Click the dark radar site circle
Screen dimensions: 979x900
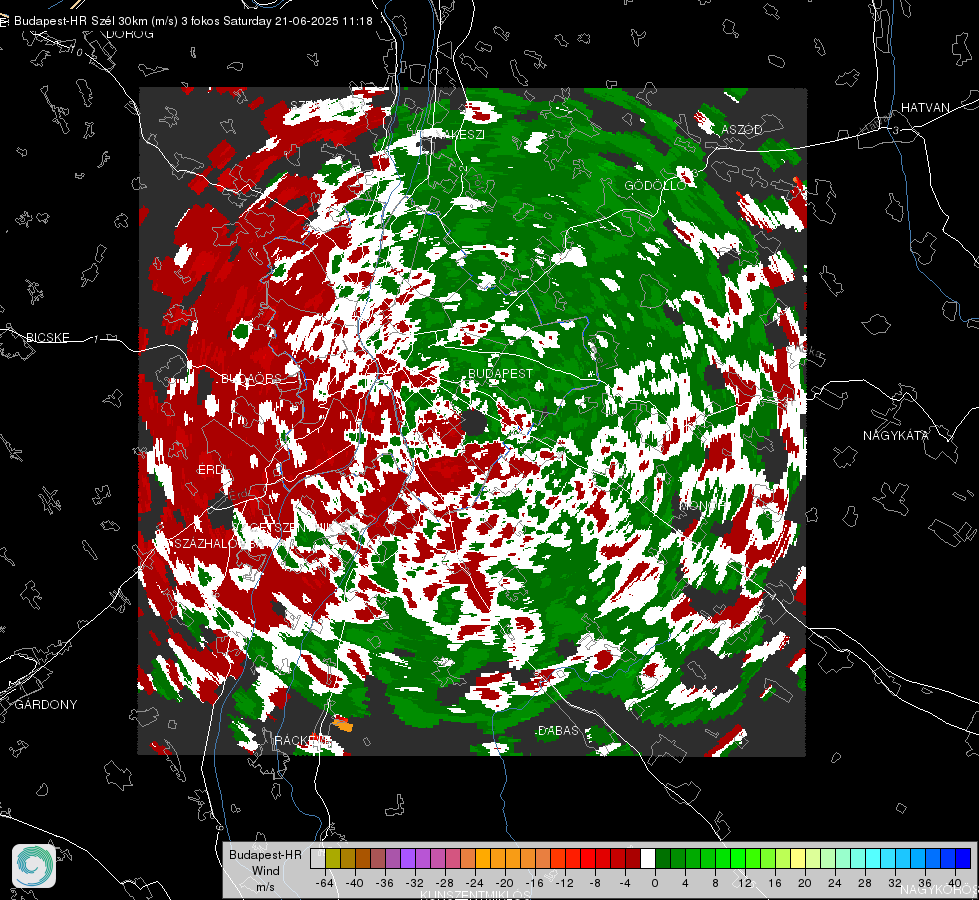[x=475, y=423]
